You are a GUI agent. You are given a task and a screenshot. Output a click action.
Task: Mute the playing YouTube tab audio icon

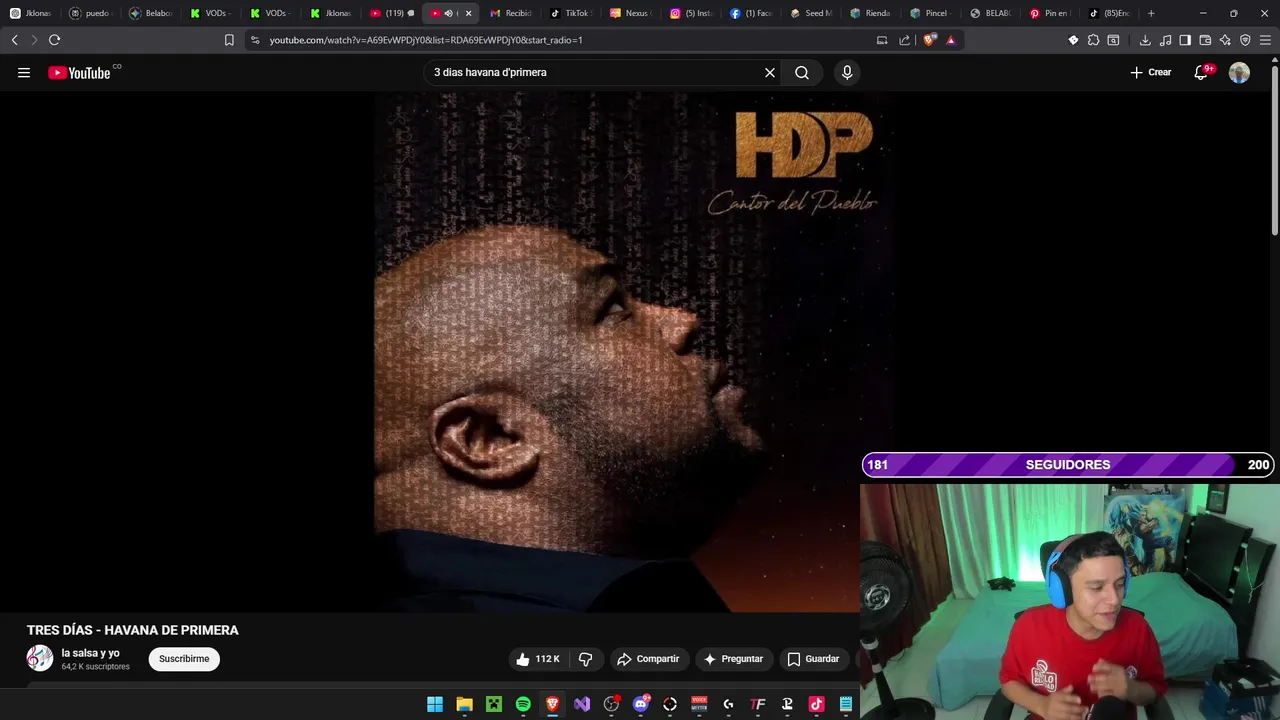click(x=448, y=13)
